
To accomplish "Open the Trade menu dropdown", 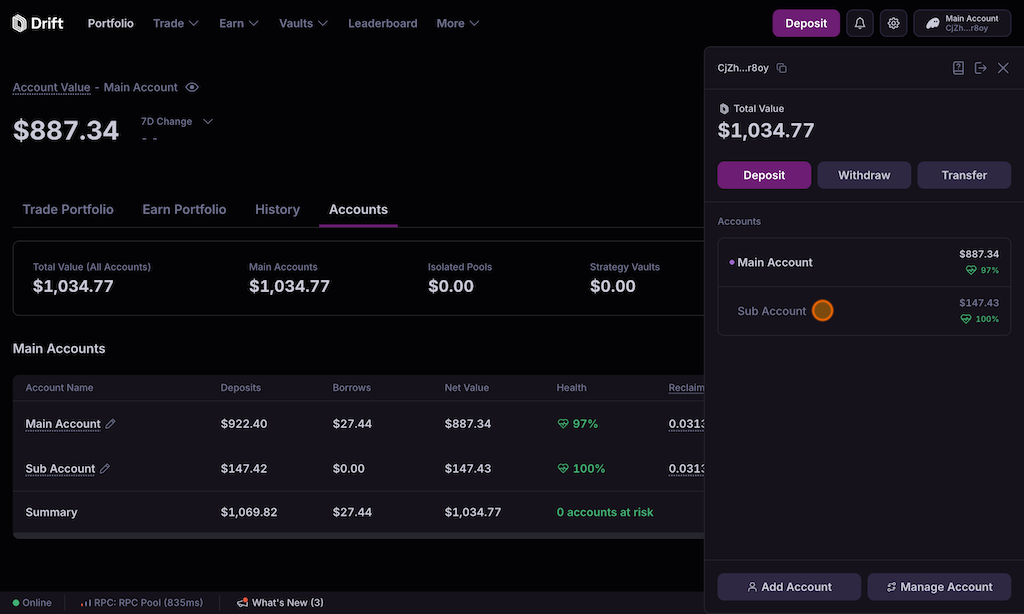I will (x=175, y=23).
